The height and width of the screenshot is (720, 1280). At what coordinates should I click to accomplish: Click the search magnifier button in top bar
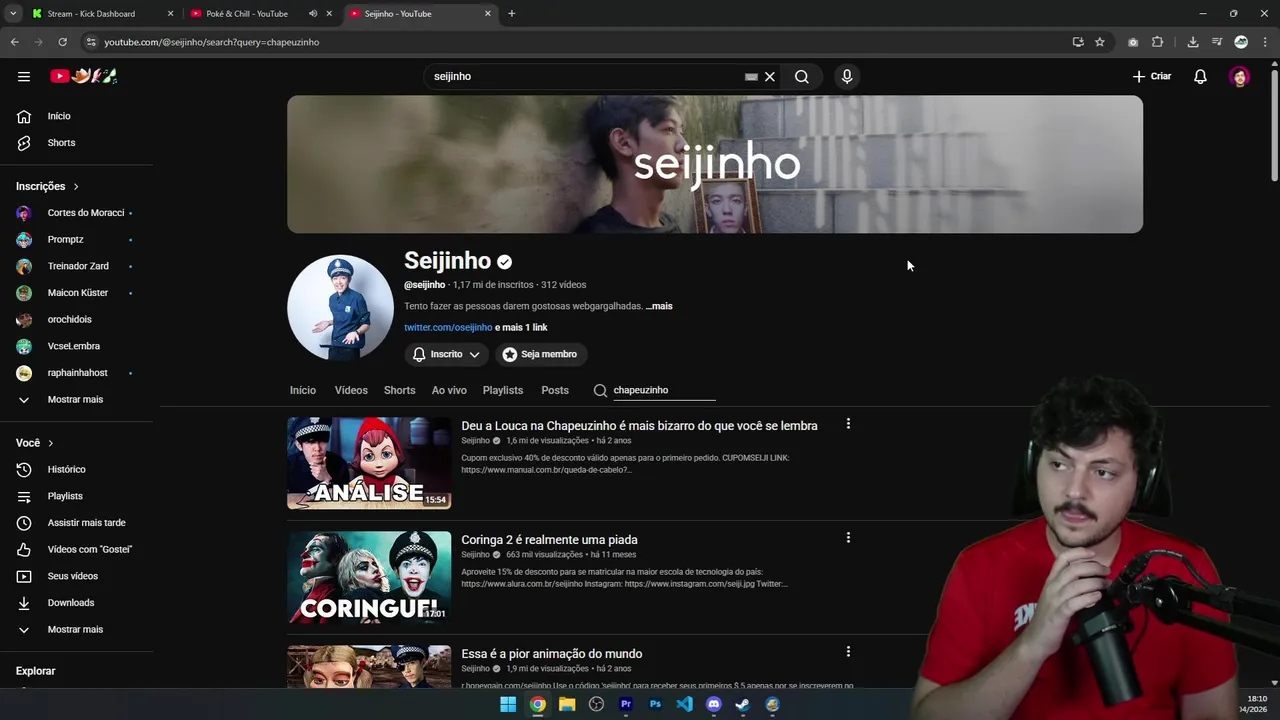point(801,76)
